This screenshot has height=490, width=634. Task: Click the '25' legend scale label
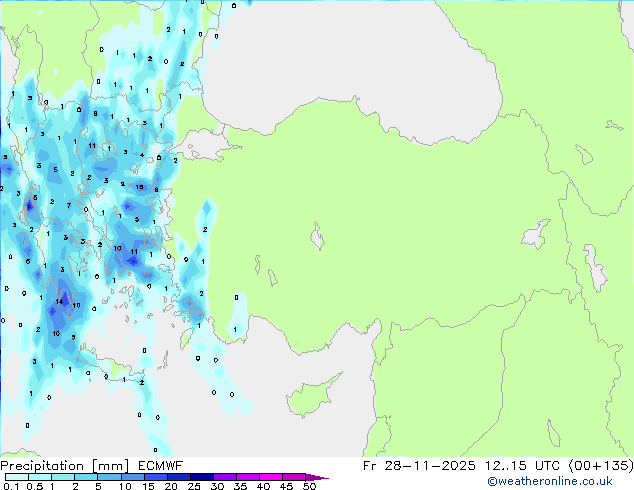[x=194, y=486]
